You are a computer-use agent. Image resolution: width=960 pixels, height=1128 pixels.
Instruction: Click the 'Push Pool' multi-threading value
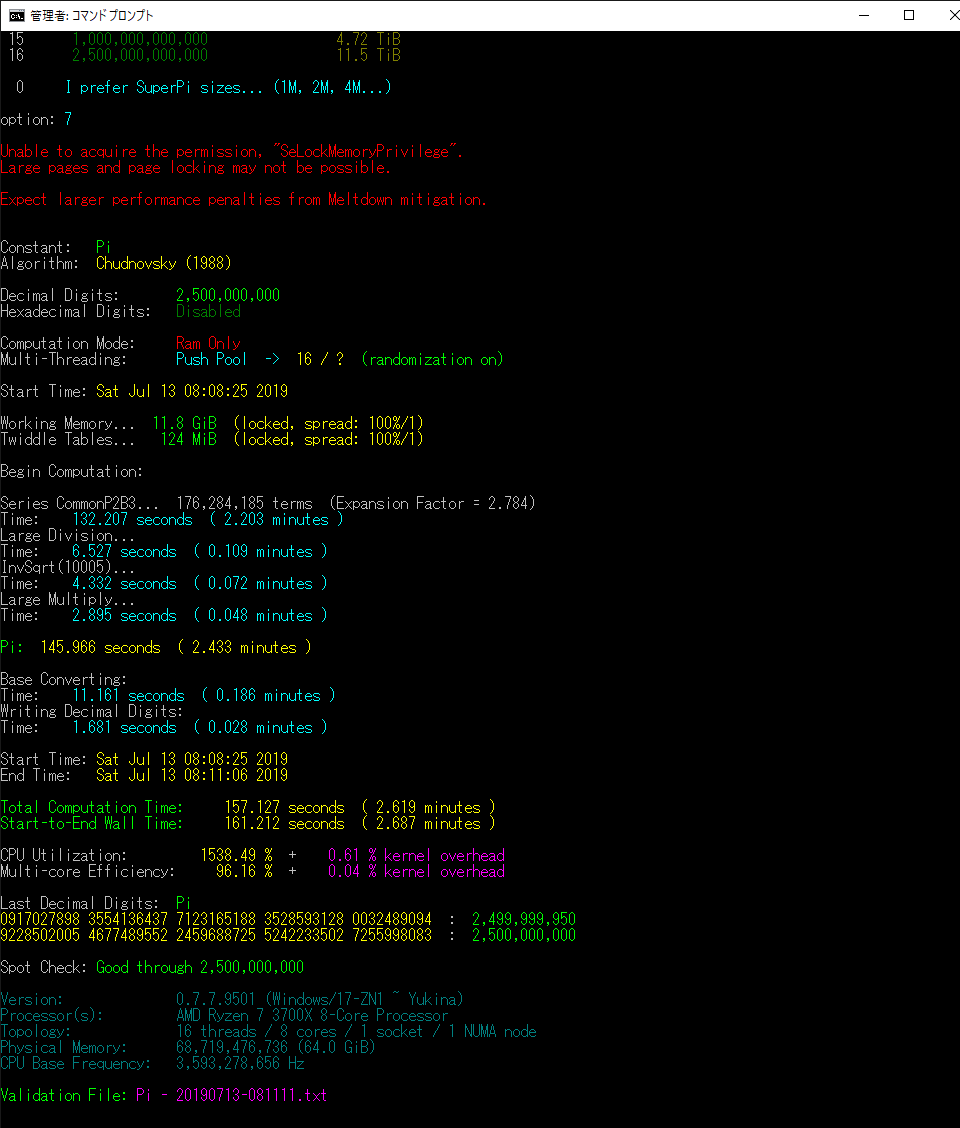click(211, 360)
